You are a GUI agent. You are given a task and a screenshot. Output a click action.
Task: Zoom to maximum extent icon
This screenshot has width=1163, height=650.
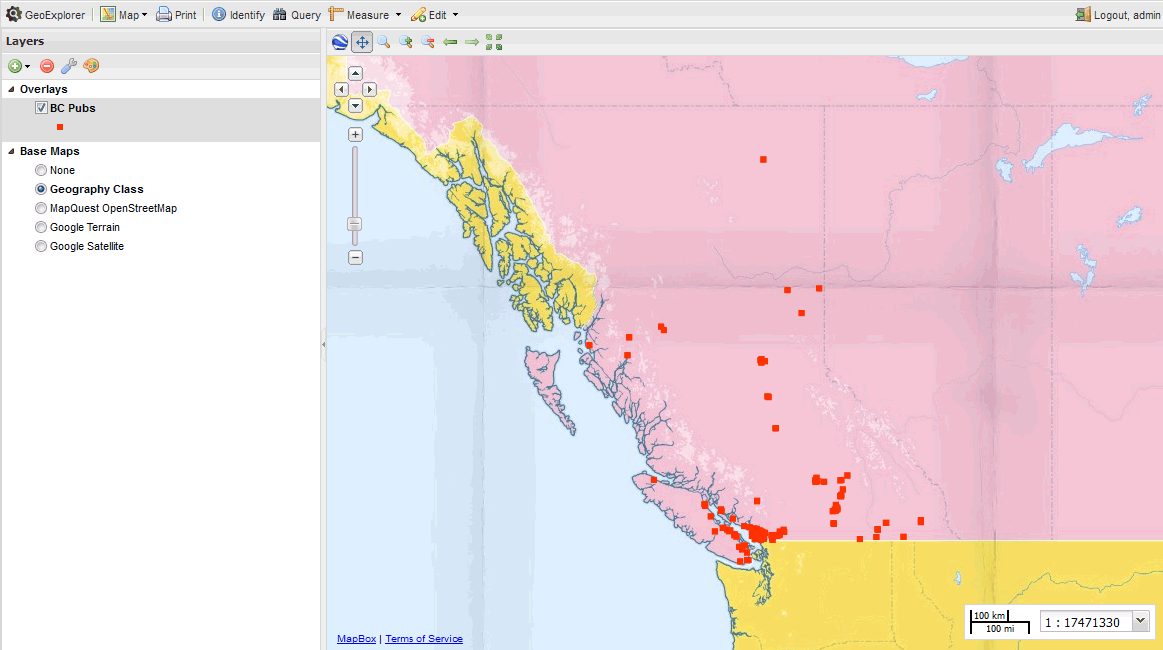coord(494,42)
